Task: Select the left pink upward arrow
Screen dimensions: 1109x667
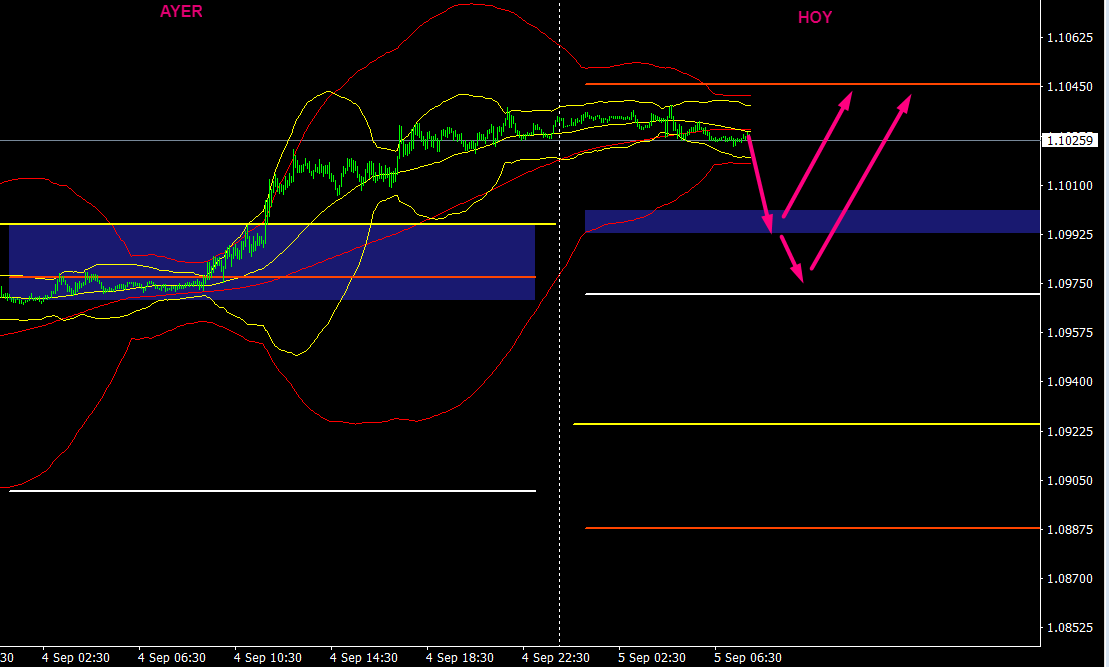Action: tap(816, 155)
